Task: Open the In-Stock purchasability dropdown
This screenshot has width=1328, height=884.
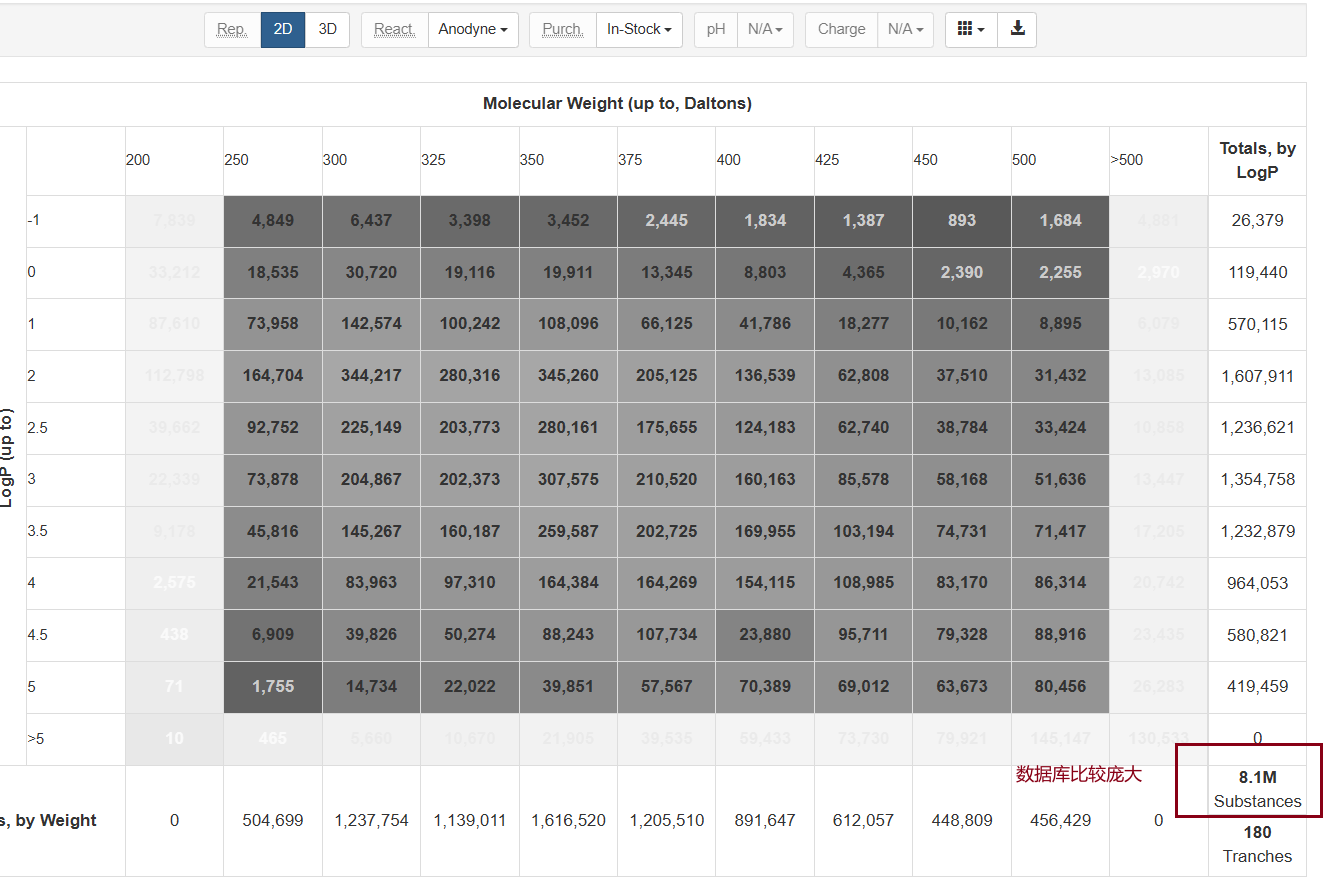Action: (x=639, y=29)
